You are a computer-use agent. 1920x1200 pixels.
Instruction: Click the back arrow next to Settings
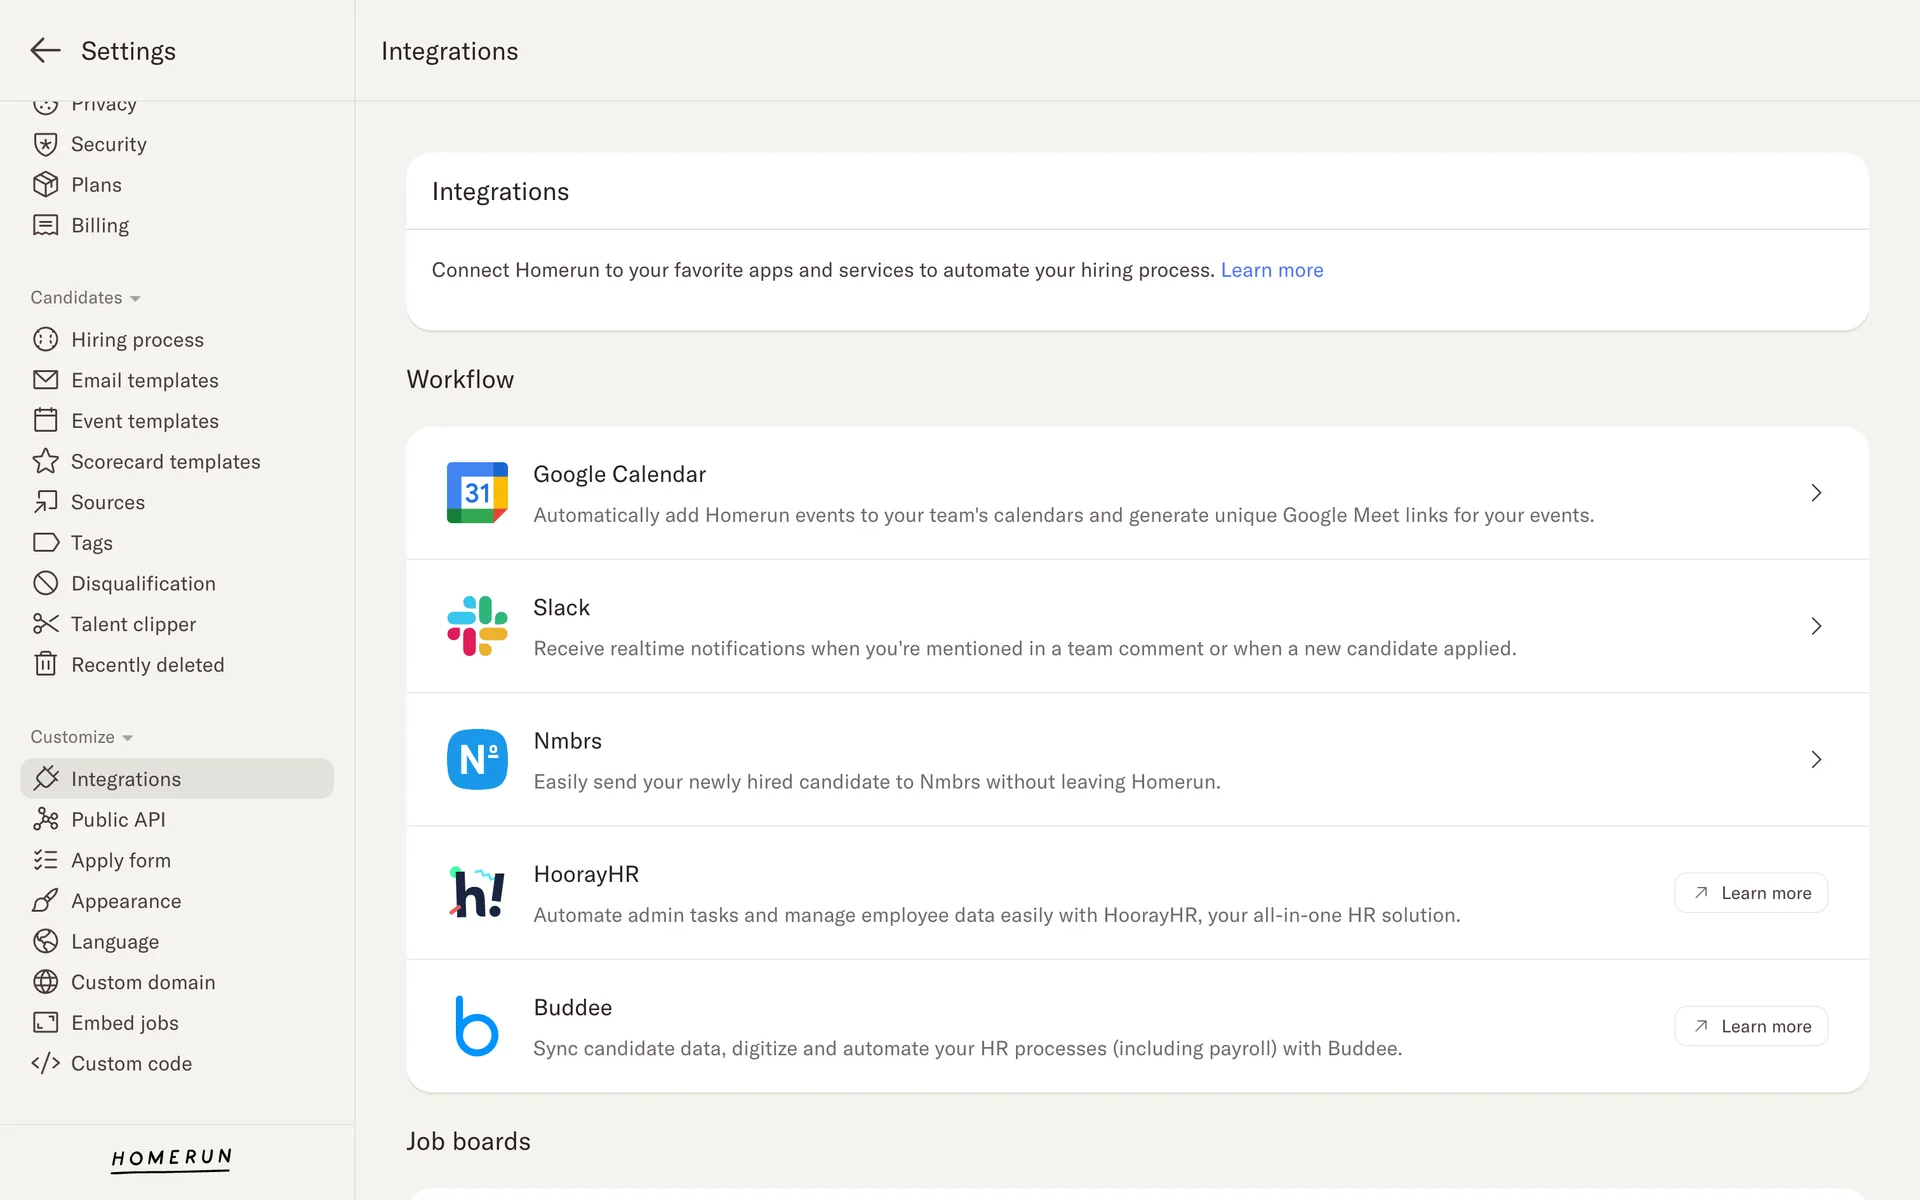45,51
